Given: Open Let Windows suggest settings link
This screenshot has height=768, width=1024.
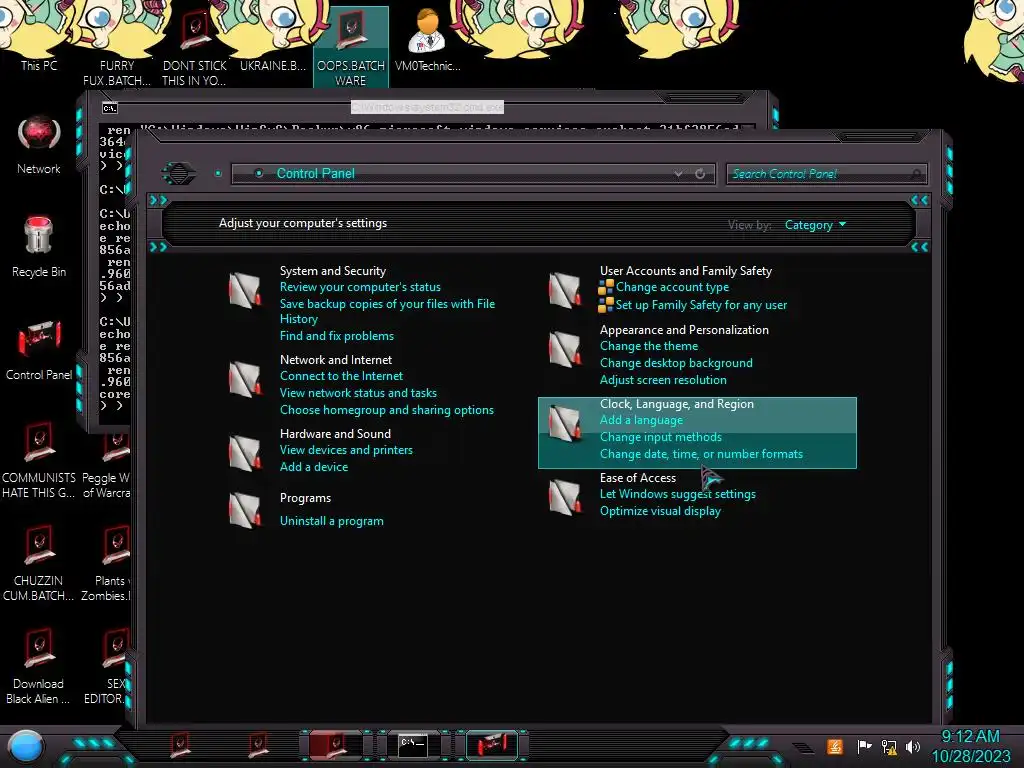Looking at the screenshot, I should click(678, 494).
